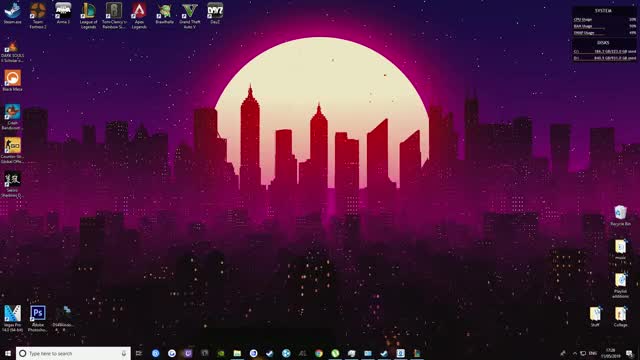Open the notification Action Center
Viewport: 640px width, 360px height.
coord(630,353)
